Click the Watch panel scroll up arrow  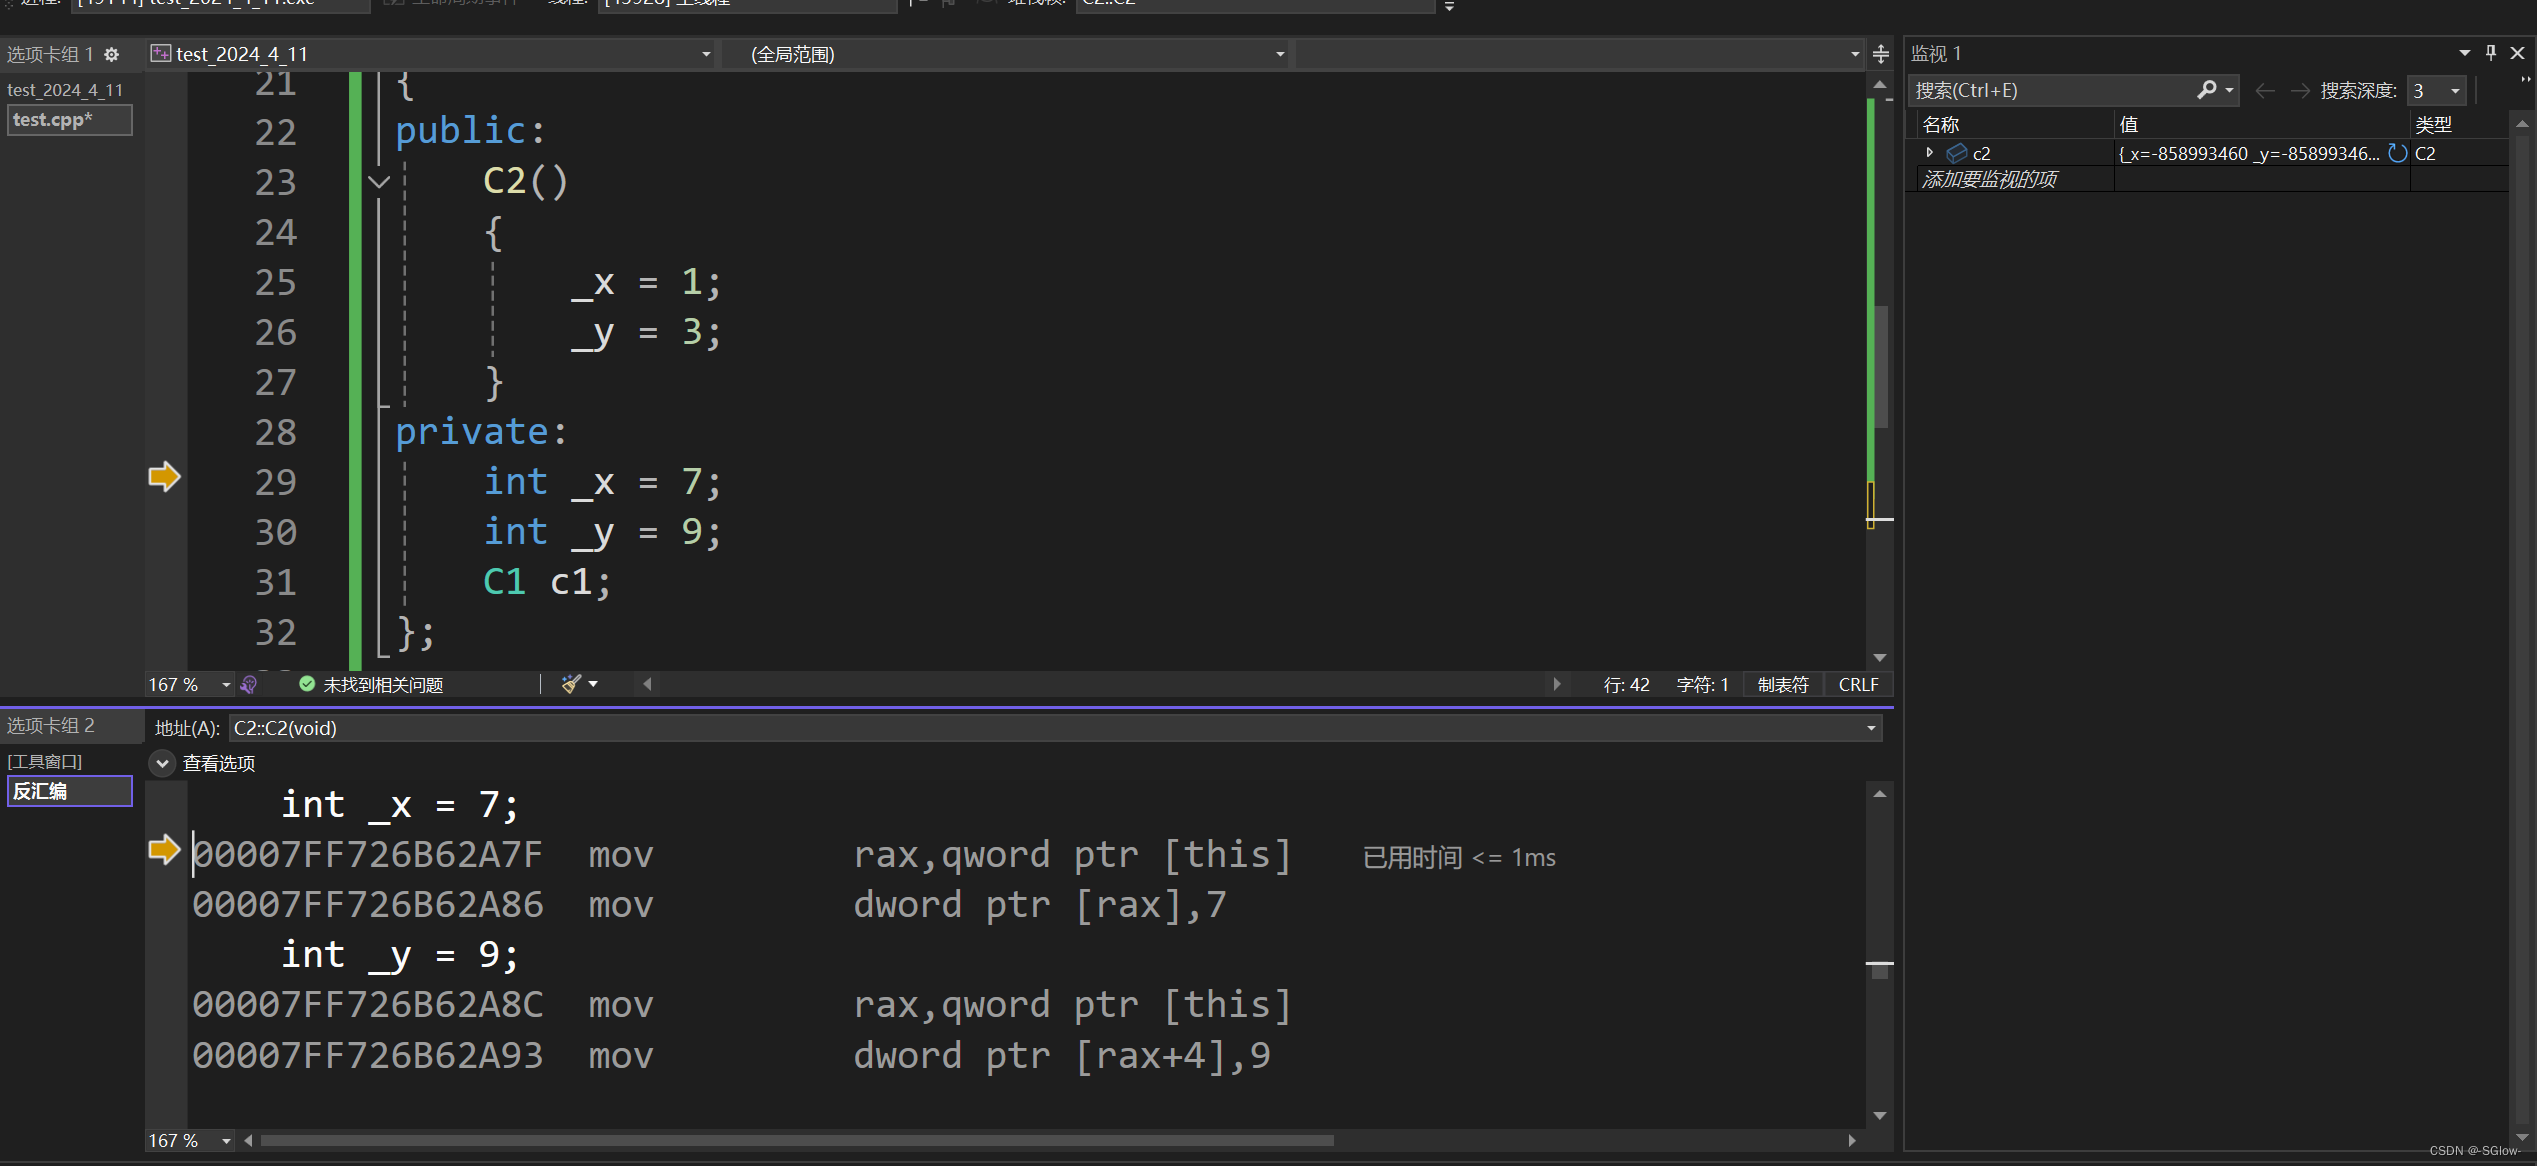pyautogui.click(x=2522, y=124)
